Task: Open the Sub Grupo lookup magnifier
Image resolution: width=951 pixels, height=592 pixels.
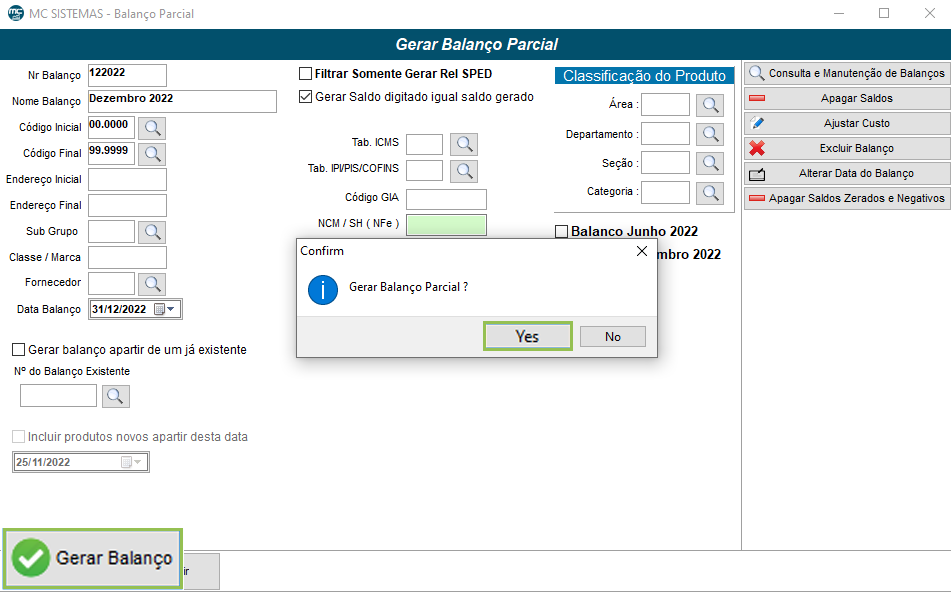Action: pyautogui.click(x=151, y=232)
